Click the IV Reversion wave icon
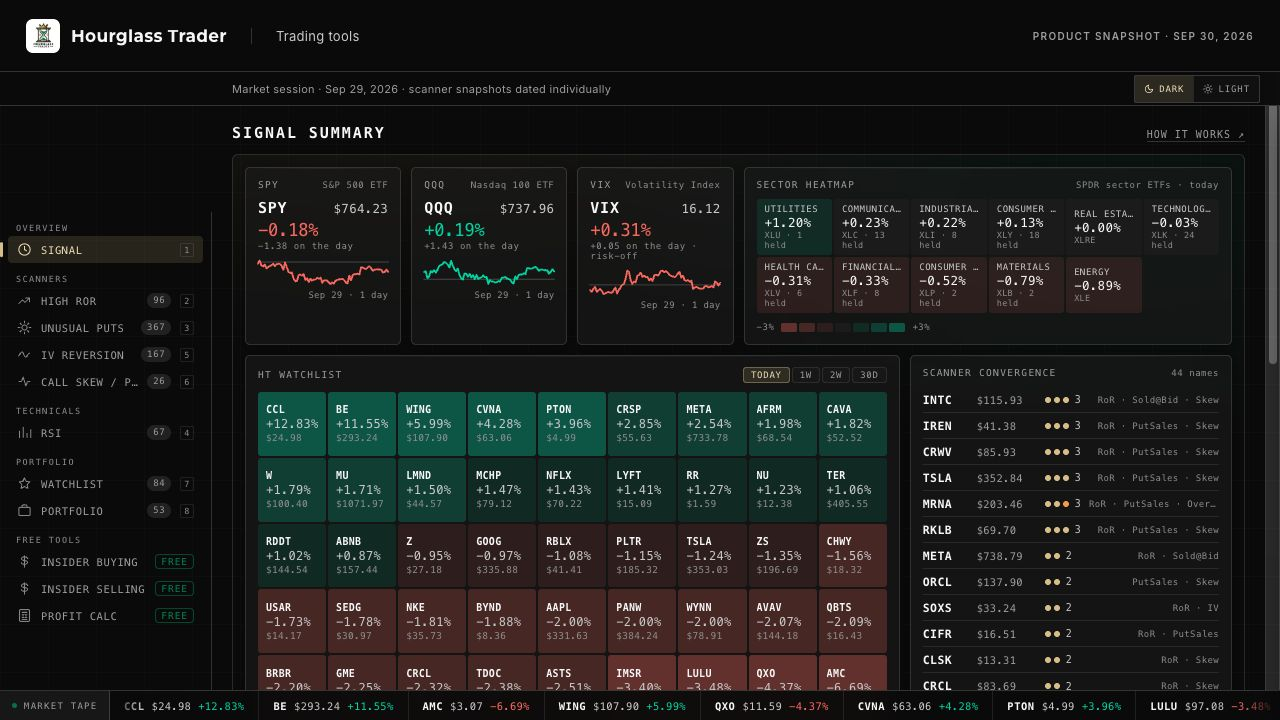1280x720 pixels. 25,355
